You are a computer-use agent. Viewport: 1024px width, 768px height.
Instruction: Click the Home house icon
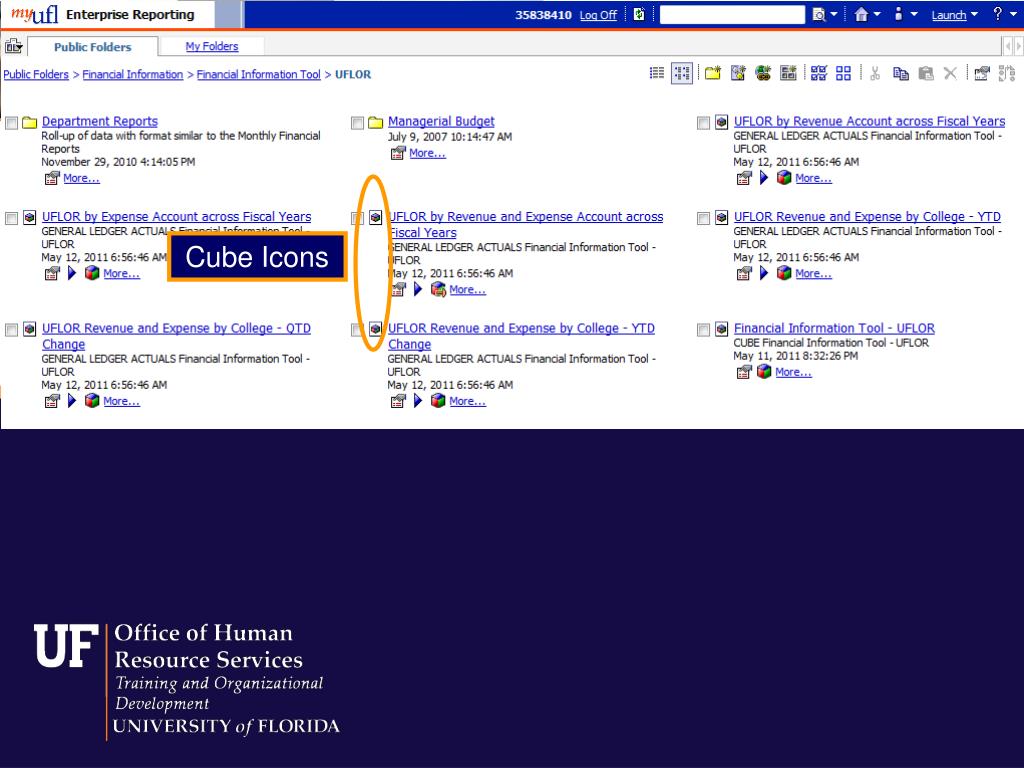(861, 14)
